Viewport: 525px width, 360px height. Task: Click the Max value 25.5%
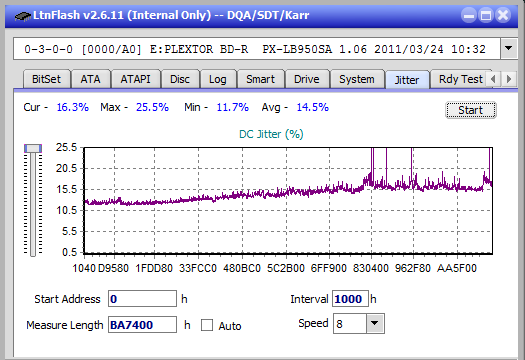point(152,107)
